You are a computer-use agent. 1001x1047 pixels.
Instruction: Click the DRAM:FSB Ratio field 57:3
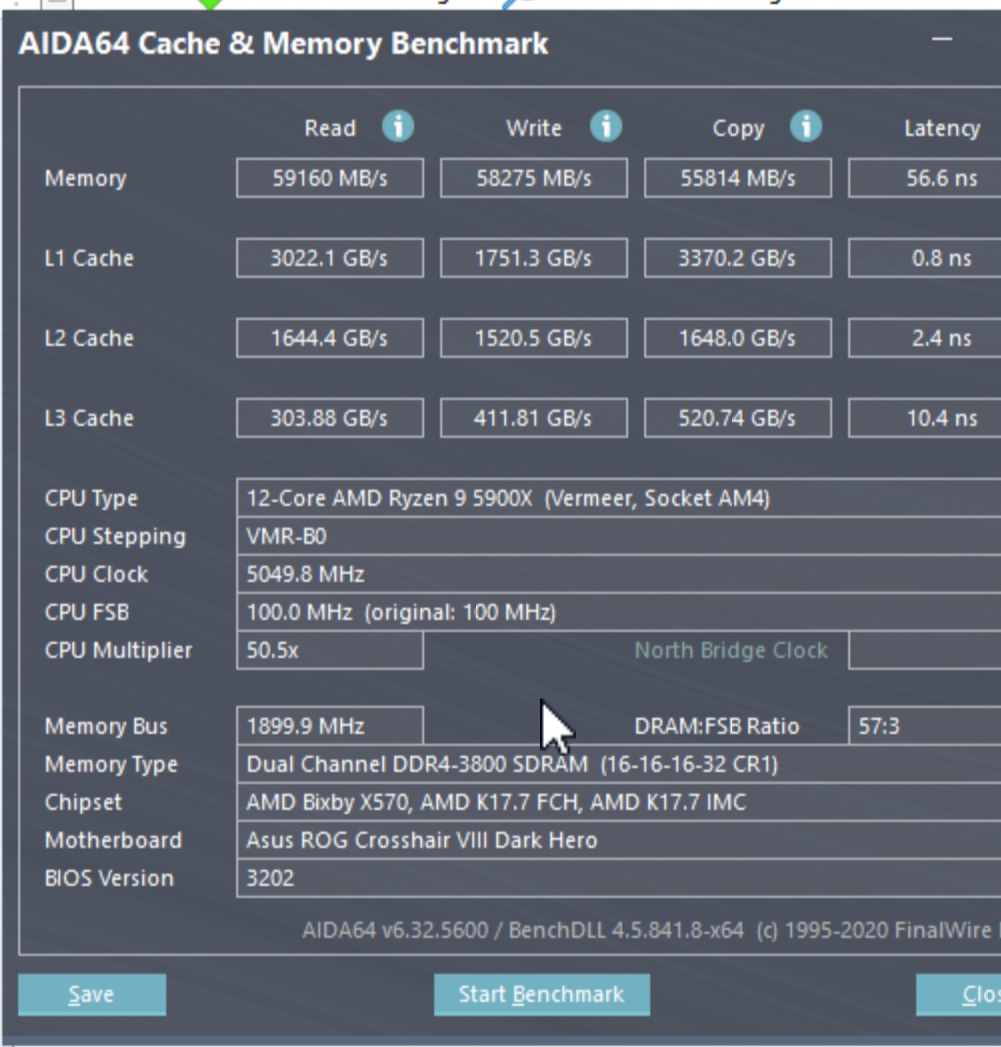click(925, 726)
